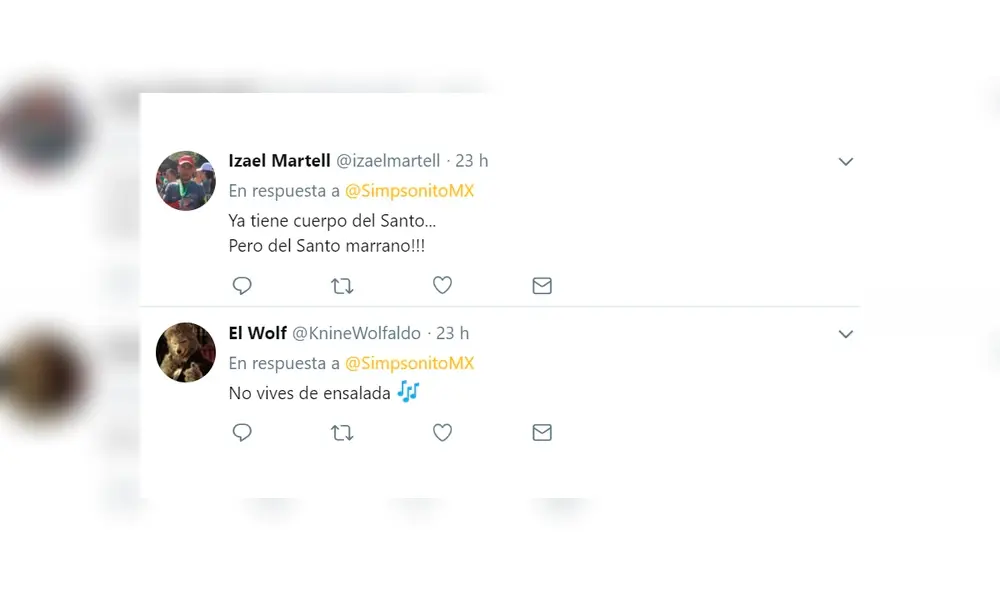This screenshot has width=1000, height=590.
Task: Click the musical notes emoji in El Wolf's tweet
Action: tap(408, 393)
